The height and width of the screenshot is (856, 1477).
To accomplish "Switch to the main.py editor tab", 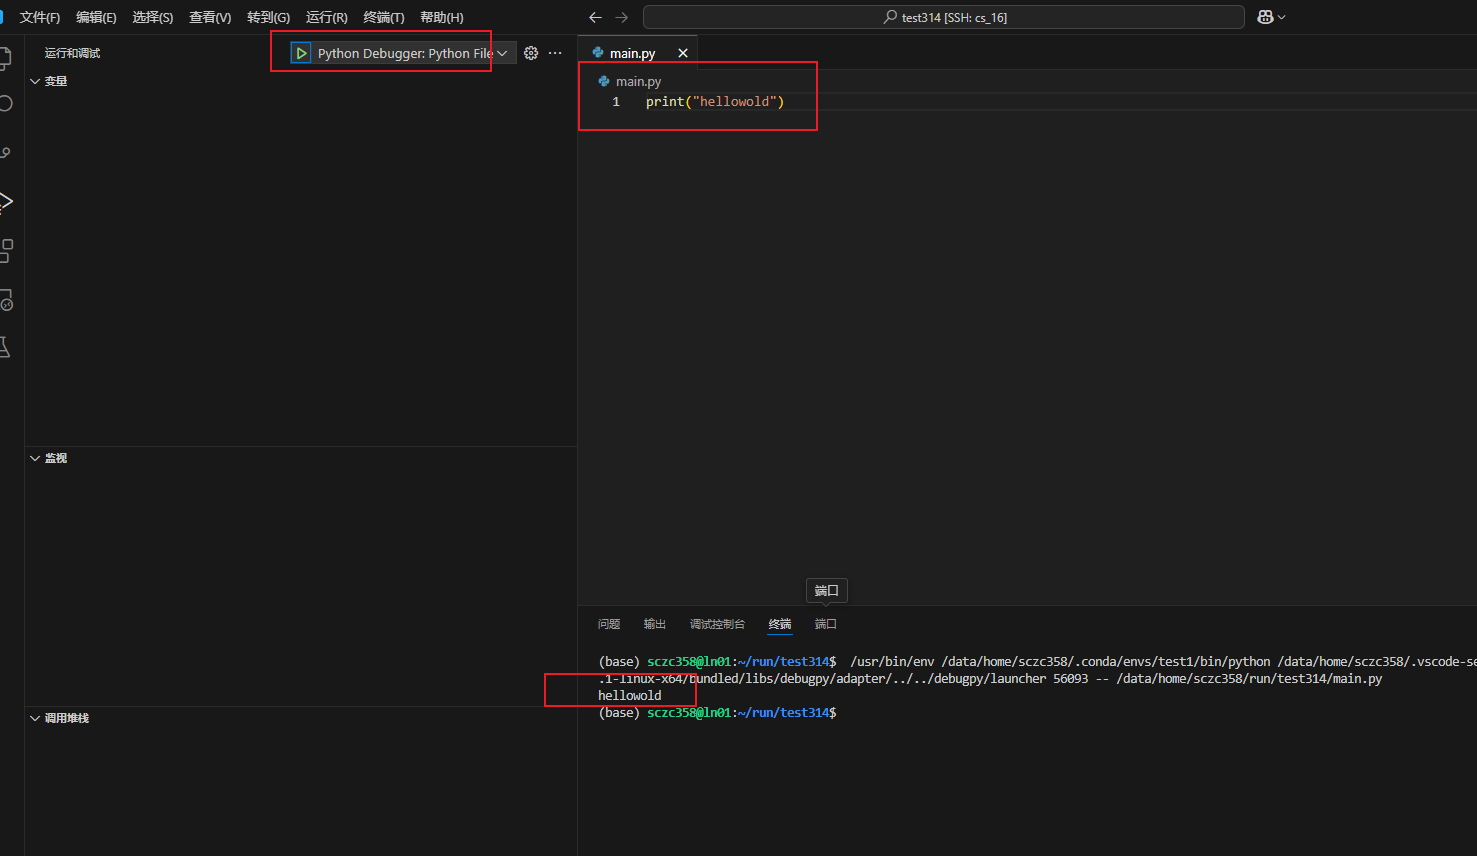I will point(632,53).
